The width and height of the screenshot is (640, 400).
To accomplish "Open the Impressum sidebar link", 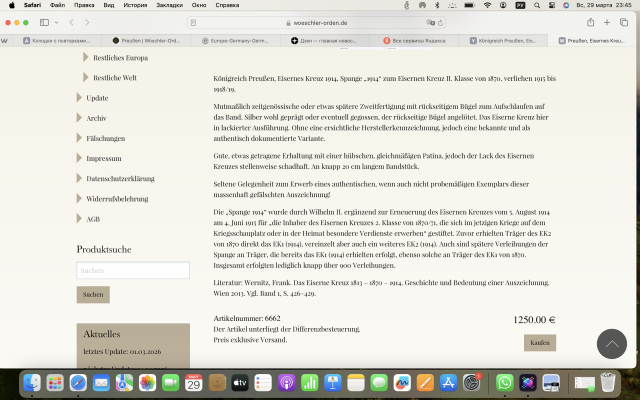I will (104, 158).
